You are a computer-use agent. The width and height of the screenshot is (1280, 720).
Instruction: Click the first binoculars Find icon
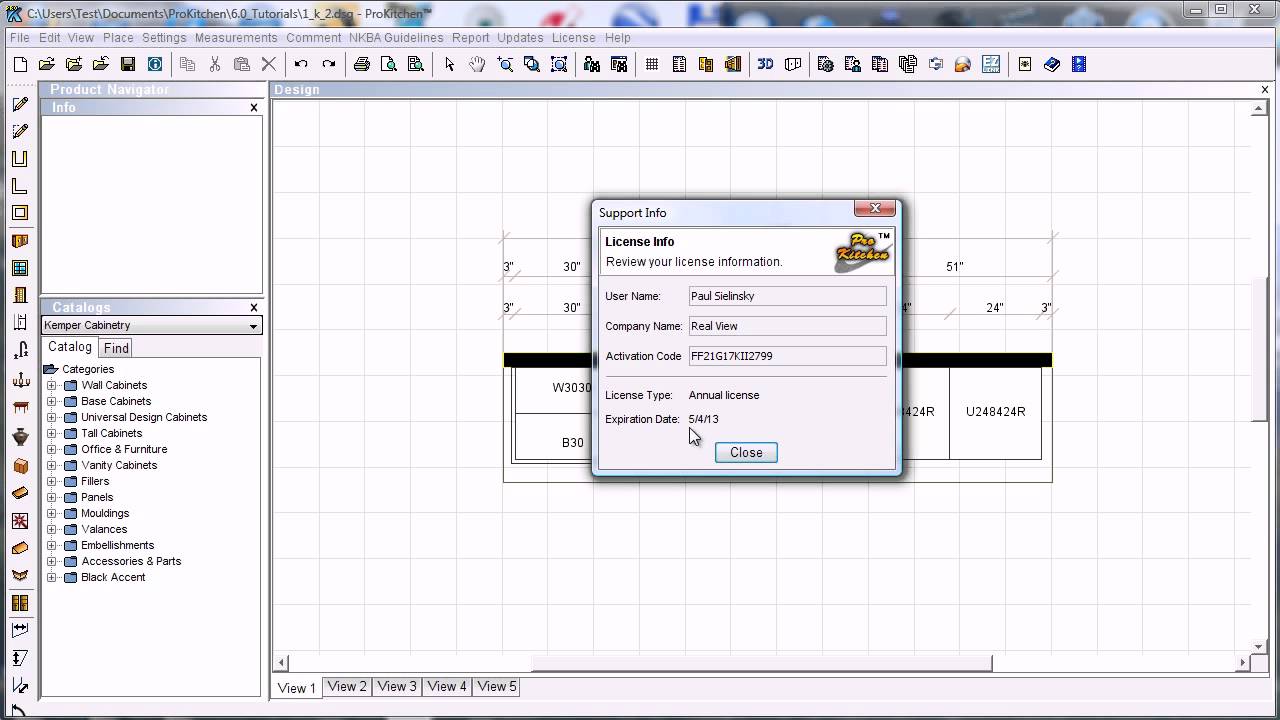(592, 64)
